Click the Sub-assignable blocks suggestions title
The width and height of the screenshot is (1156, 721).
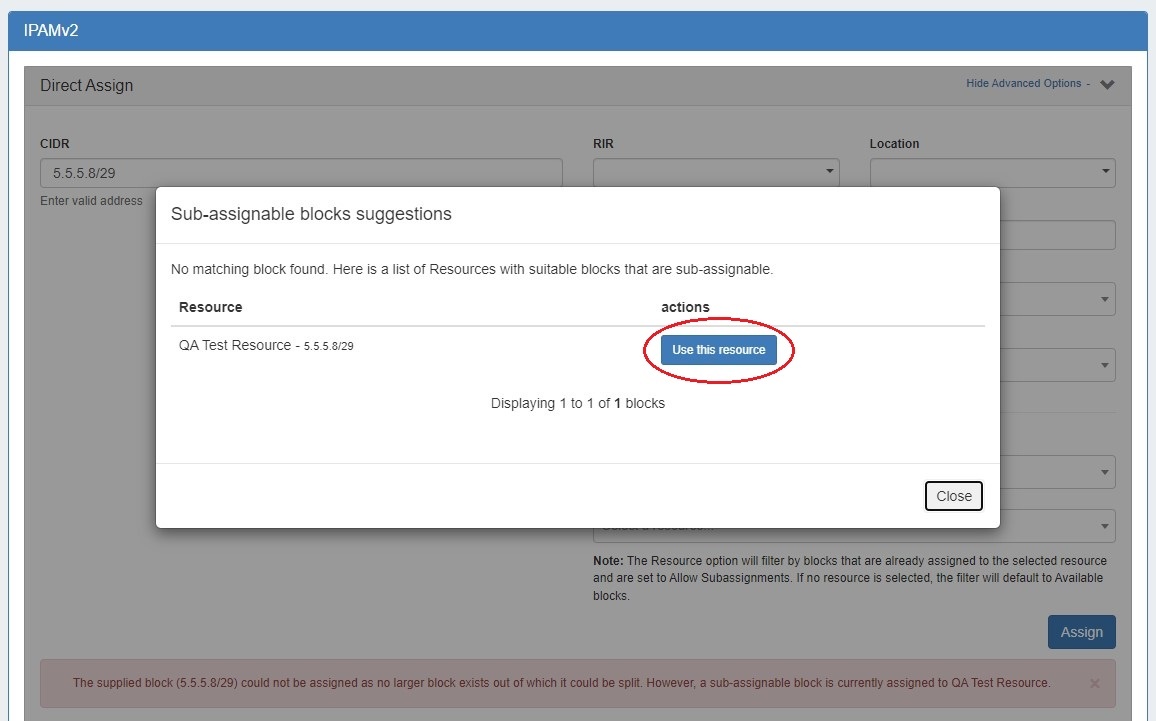click(311, 214)
